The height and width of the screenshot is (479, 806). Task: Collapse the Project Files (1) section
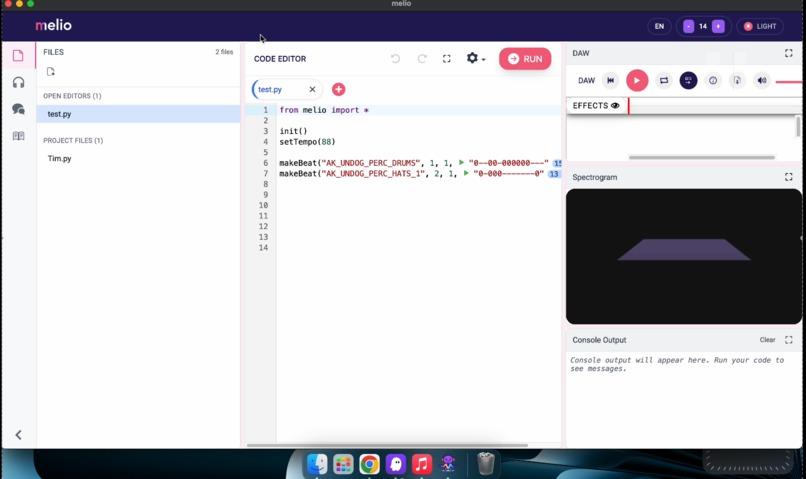pyautogui.click(x=73, y=140)
